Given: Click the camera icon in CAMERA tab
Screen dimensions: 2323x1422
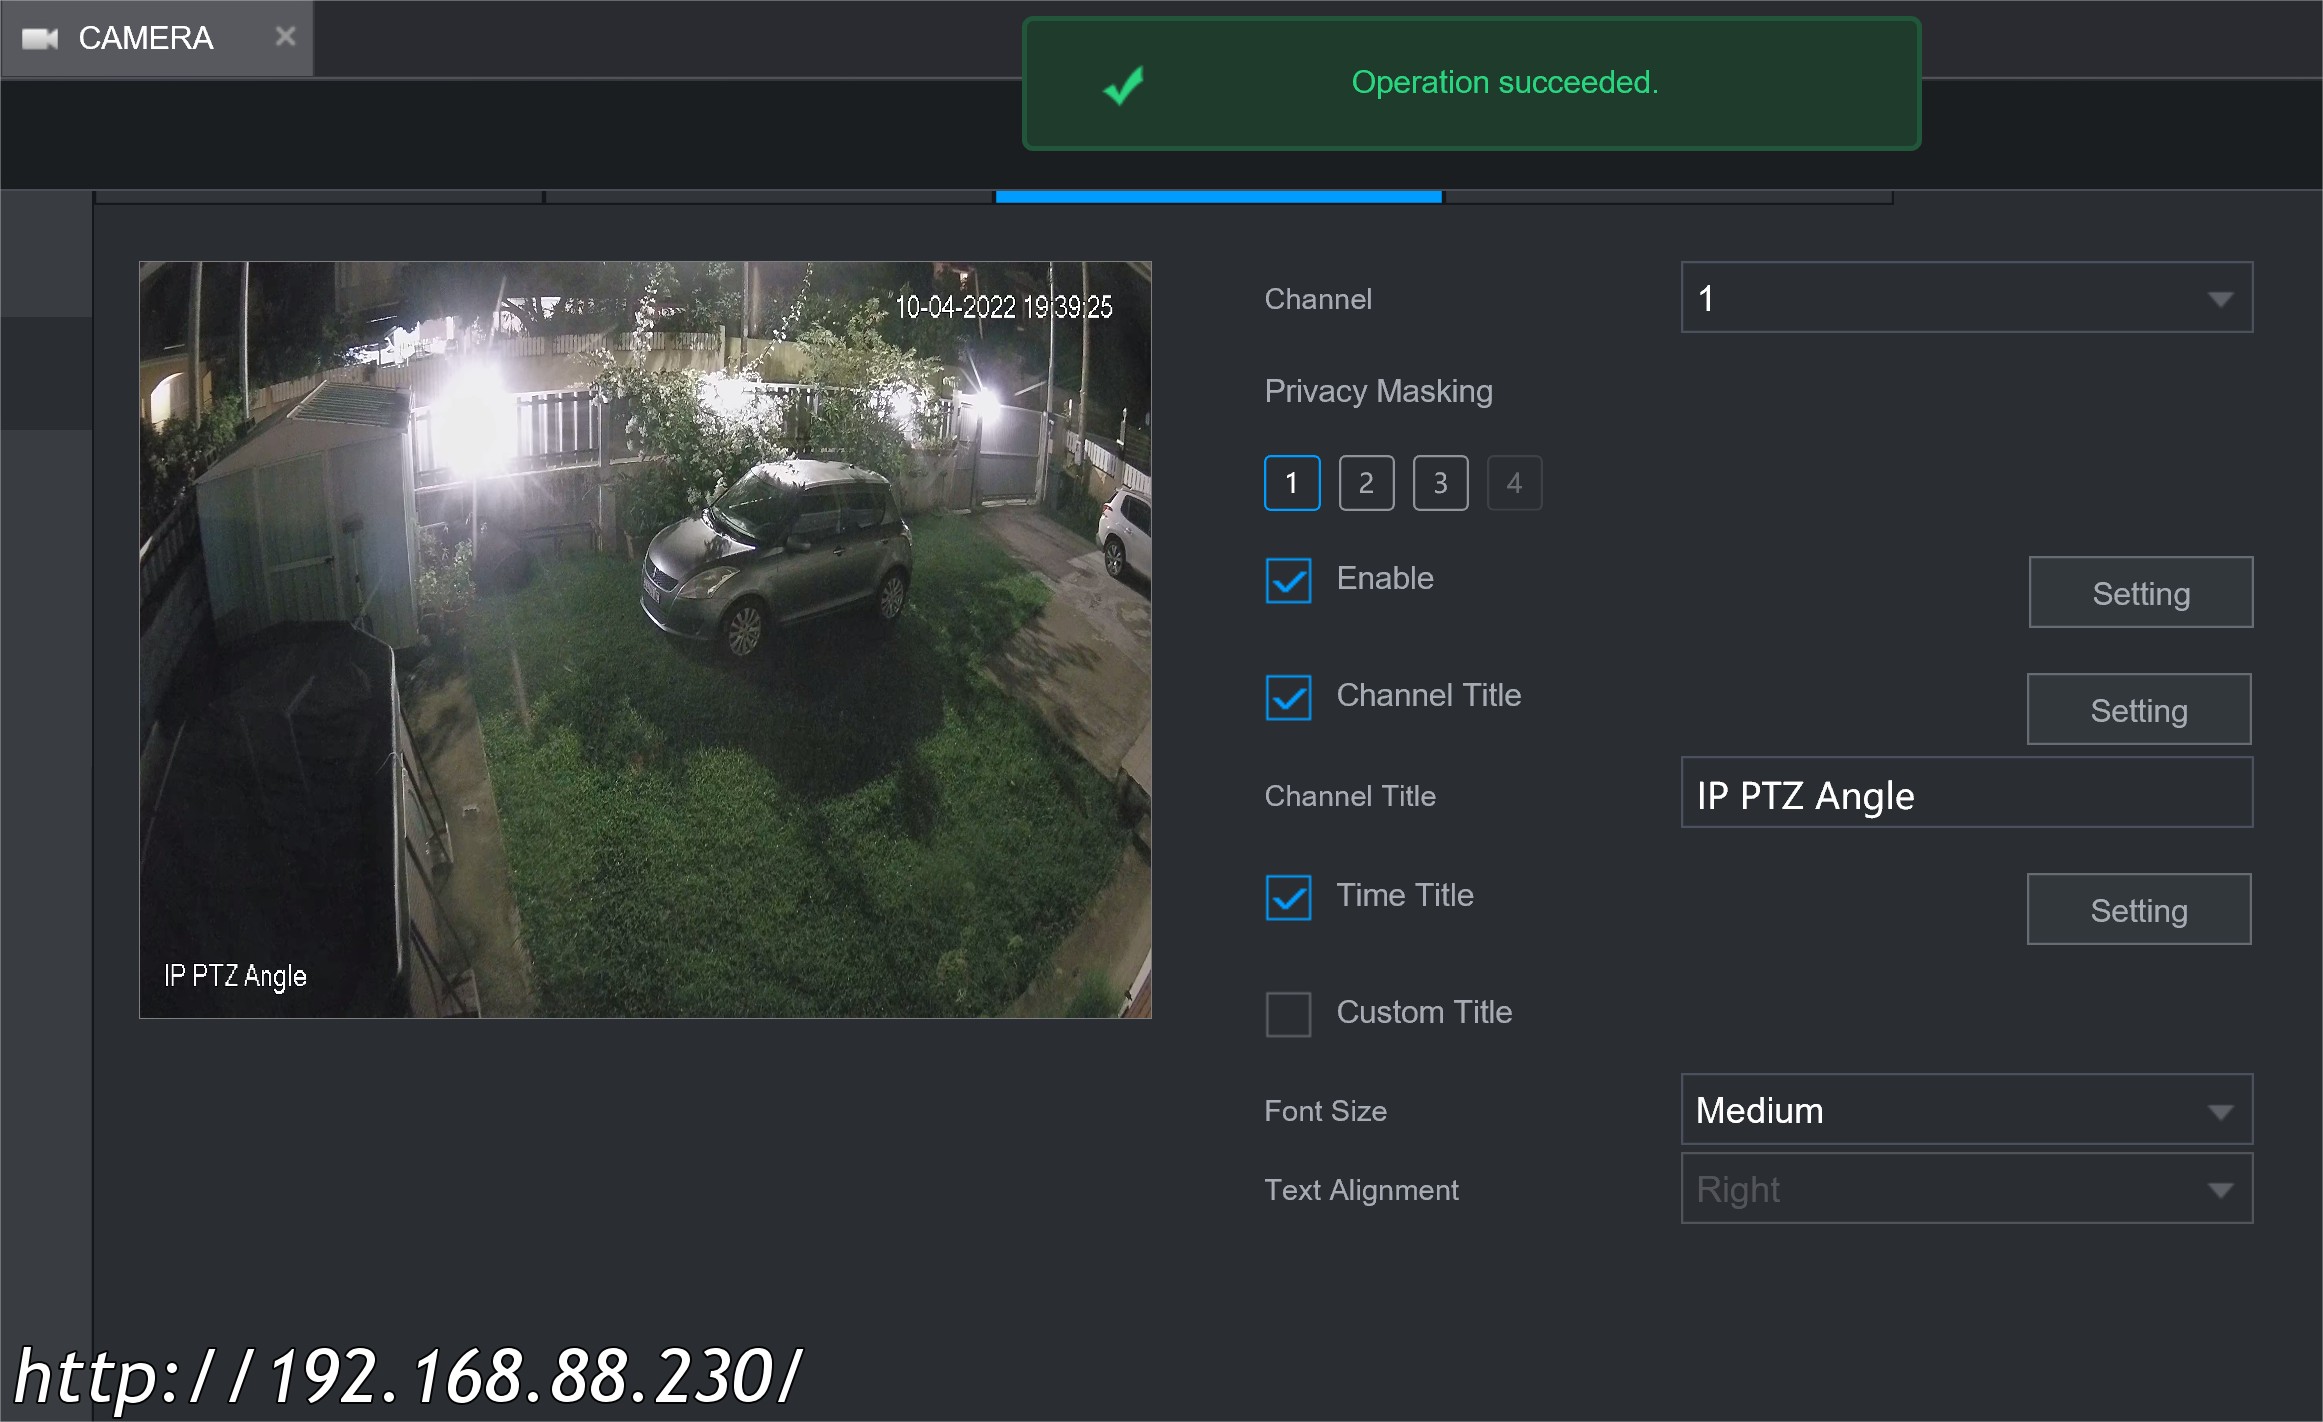Looking at the screenshot, I should coord(40,38).
